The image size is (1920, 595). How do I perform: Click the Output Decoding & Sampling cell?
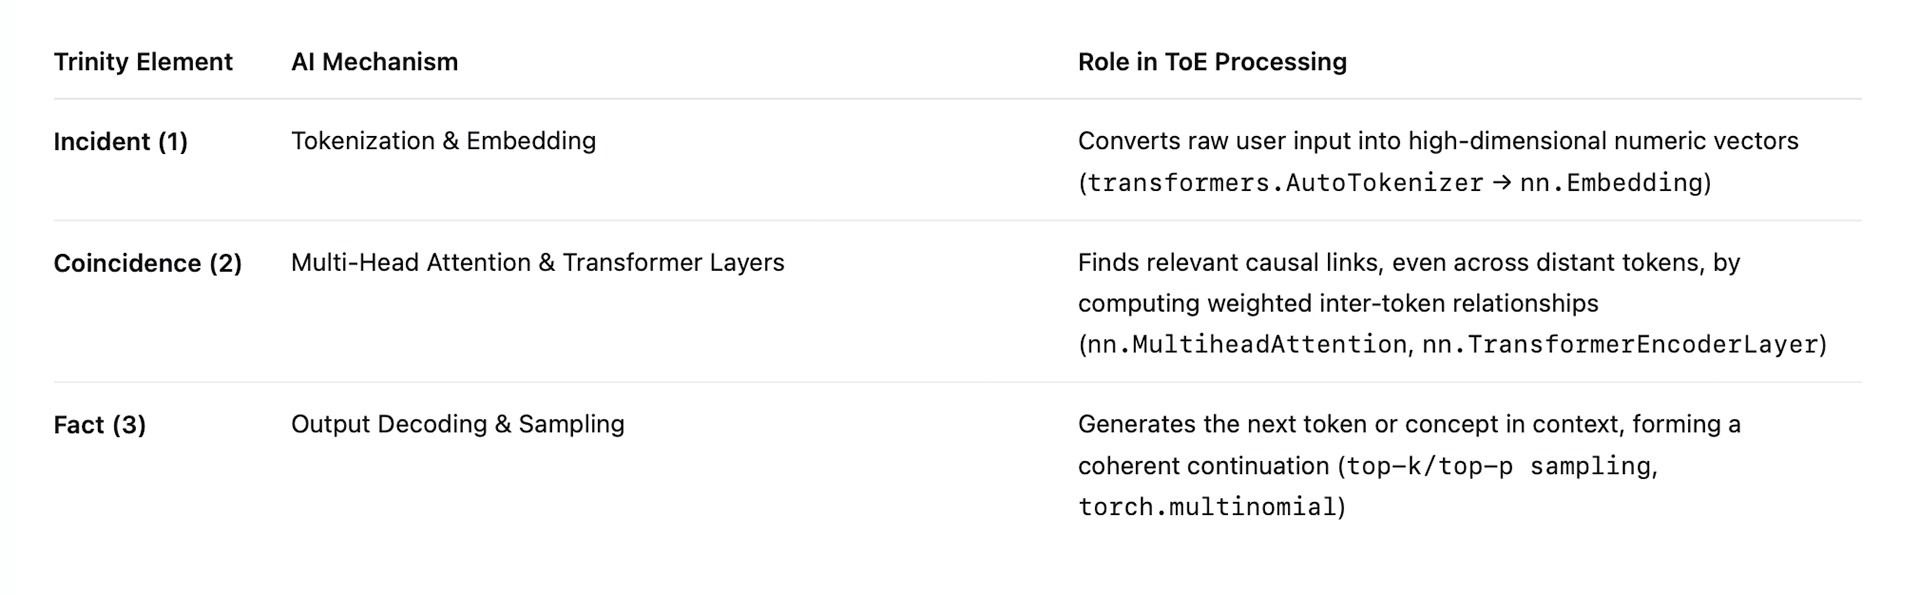pos(457,424)
